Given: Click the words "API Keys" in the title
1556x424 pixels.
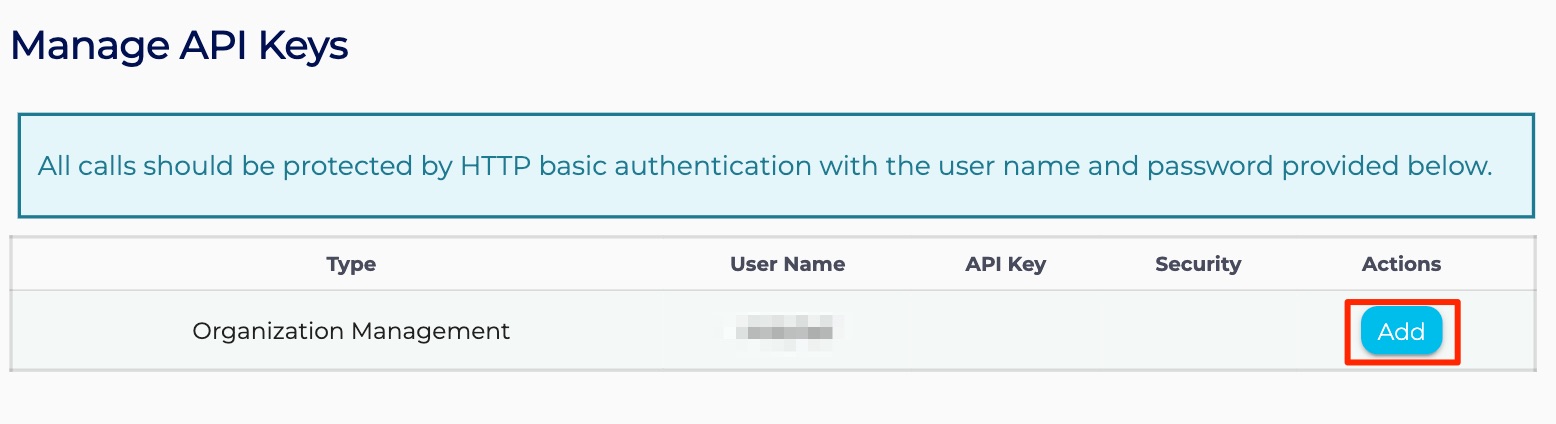Looking at the screenshot, I should tap(265, 46).
